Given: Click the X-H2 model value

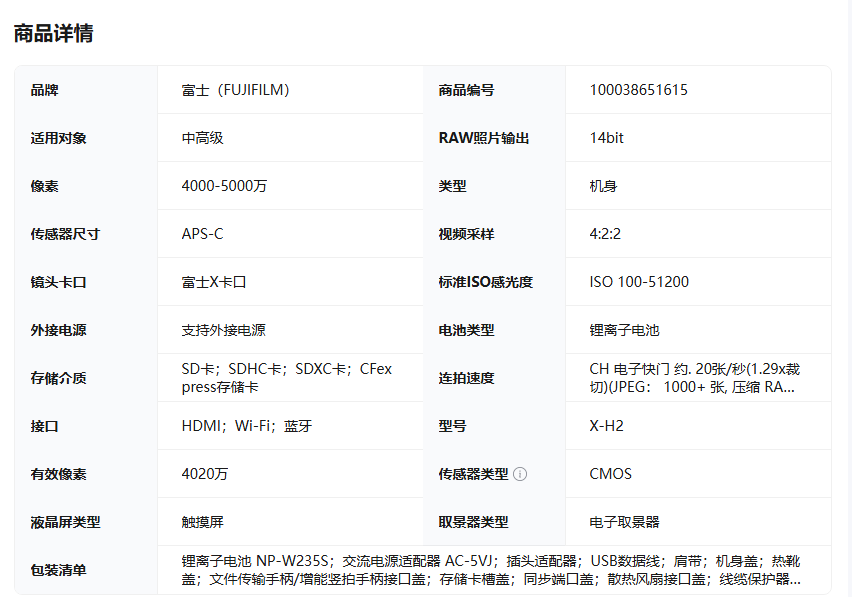Looking at the screenshot, I should click(x=606, y=426).
